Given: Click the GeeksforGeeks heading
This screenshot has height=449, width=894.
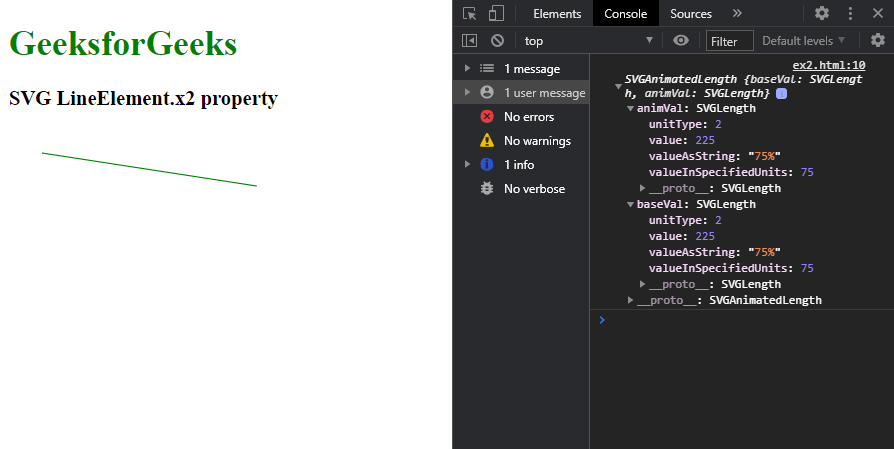Looking at the screenshot, I should [x=123, y=43].
